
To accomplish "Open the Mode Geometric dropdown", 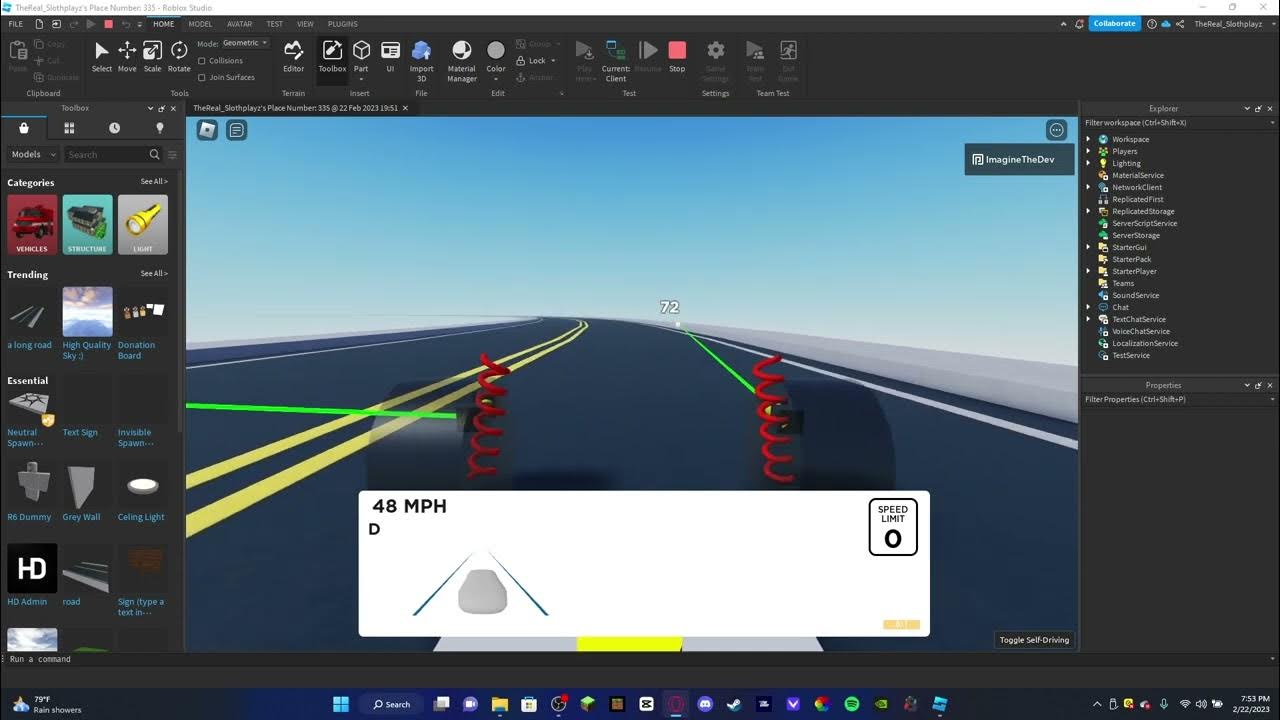I will pos(245,43).
